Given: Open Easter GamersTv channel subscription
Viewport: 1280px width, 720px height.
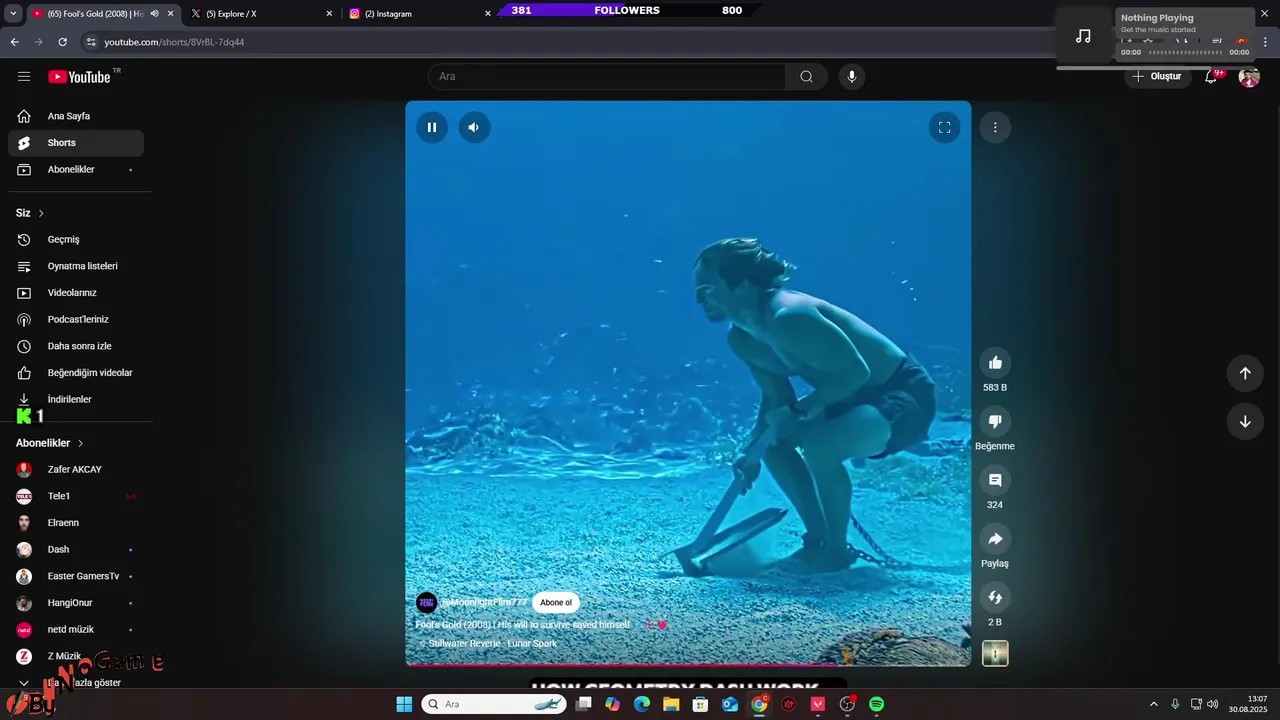Looking at the screenshot, I should coord(76,576).
